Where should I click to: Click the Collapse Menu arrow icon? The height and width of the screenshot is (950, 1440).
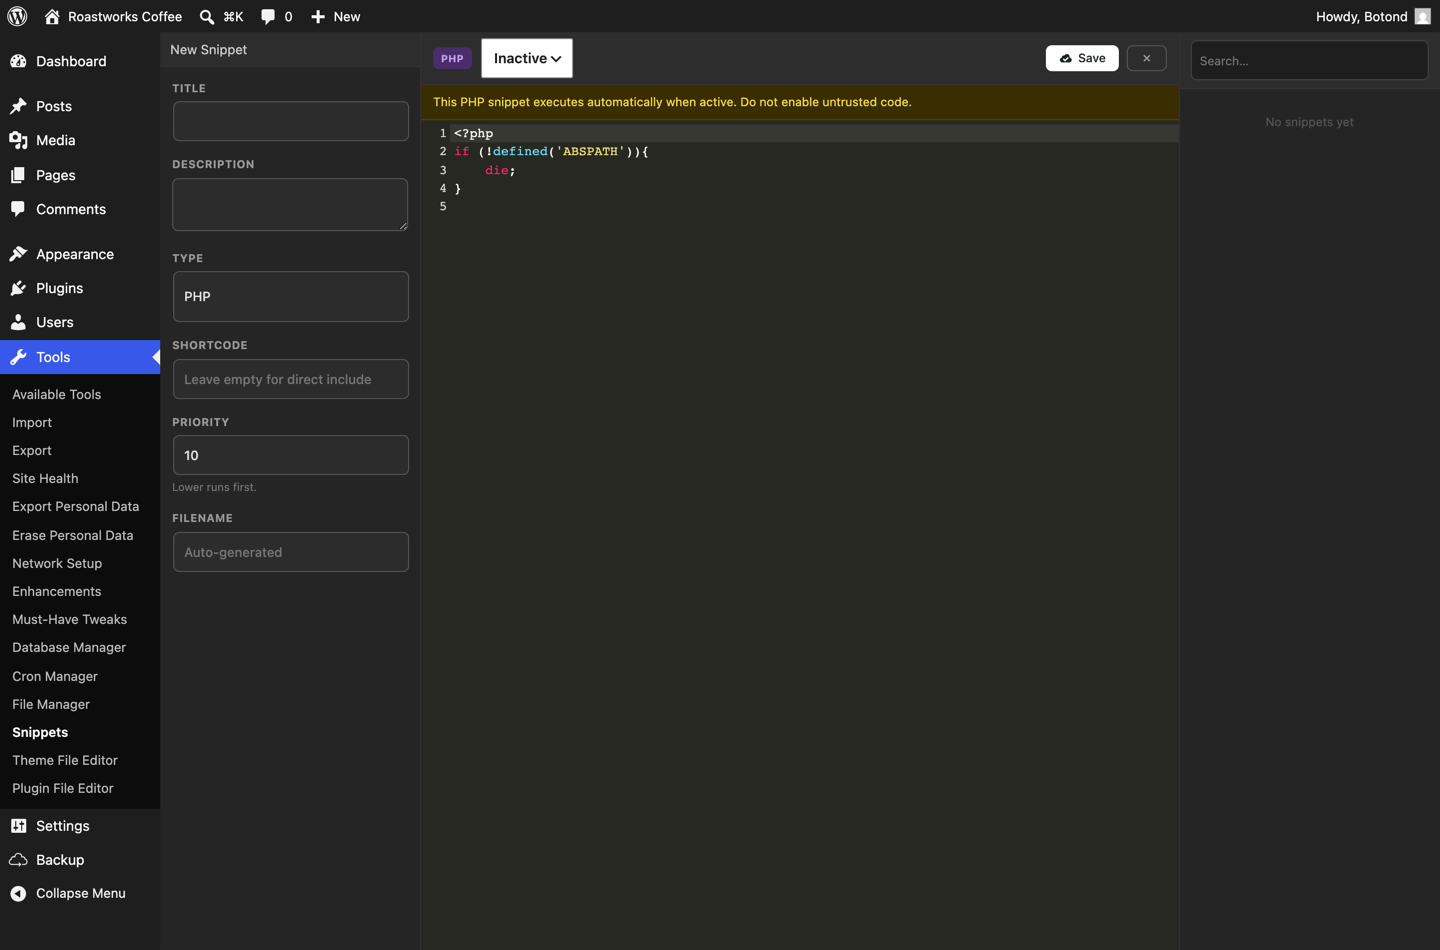coord(18,893)
